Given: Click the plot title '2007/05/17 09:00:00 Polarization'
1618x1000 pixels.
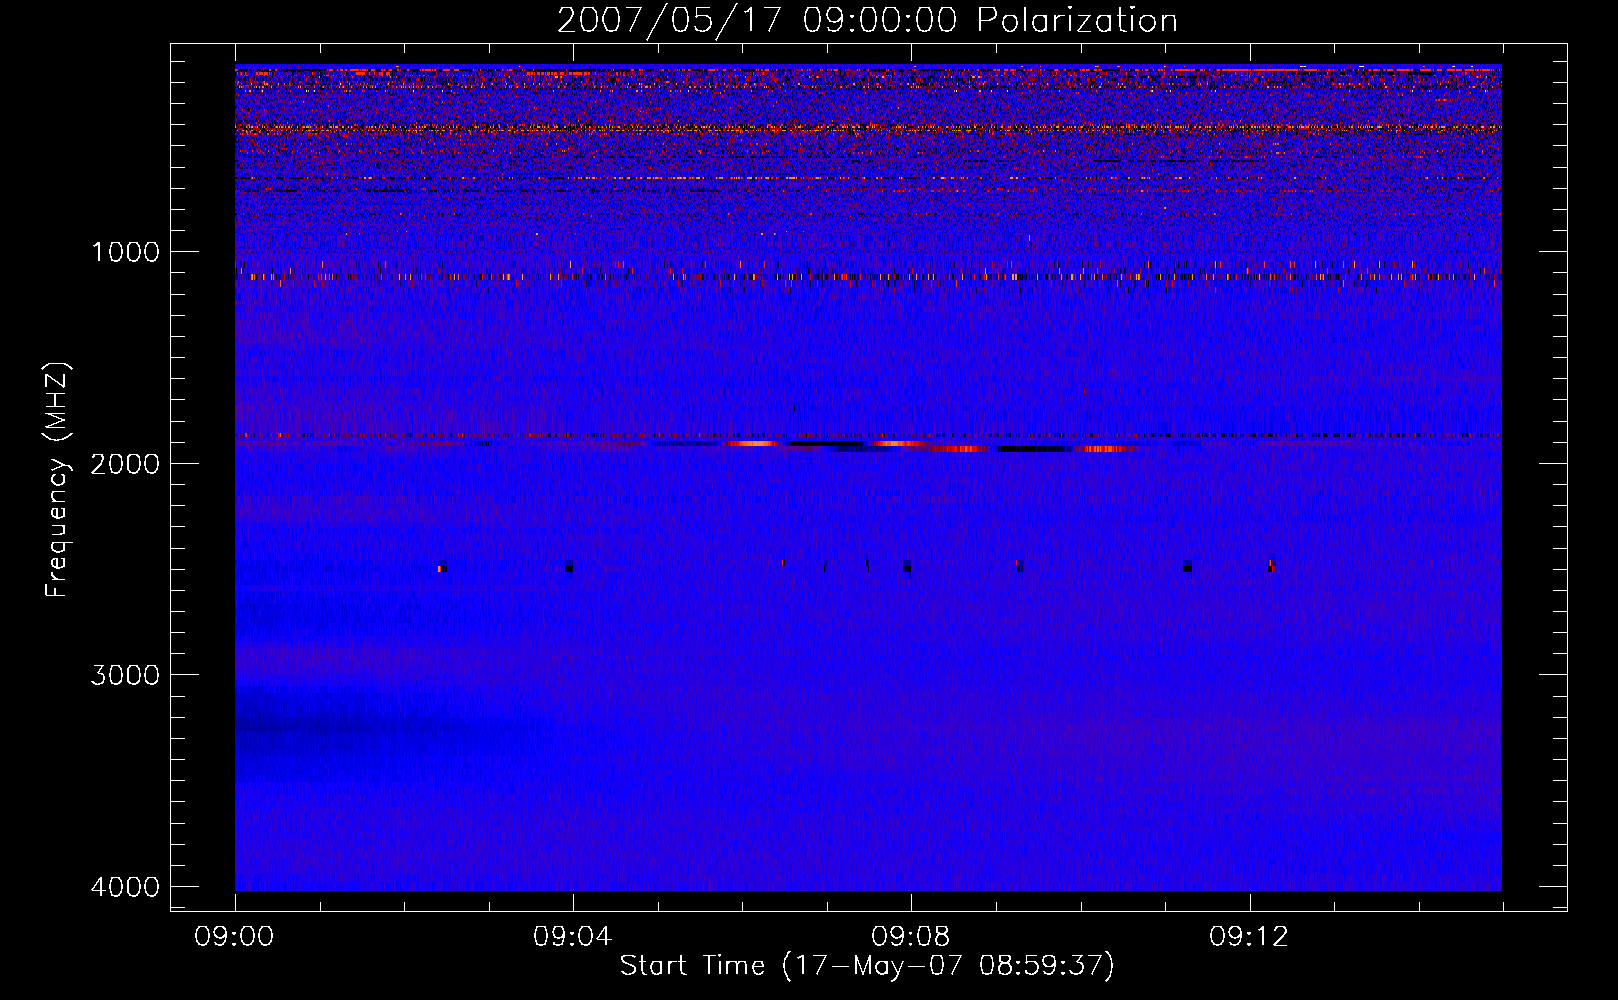Looking at the screenshot, I should tap(867, 21).
